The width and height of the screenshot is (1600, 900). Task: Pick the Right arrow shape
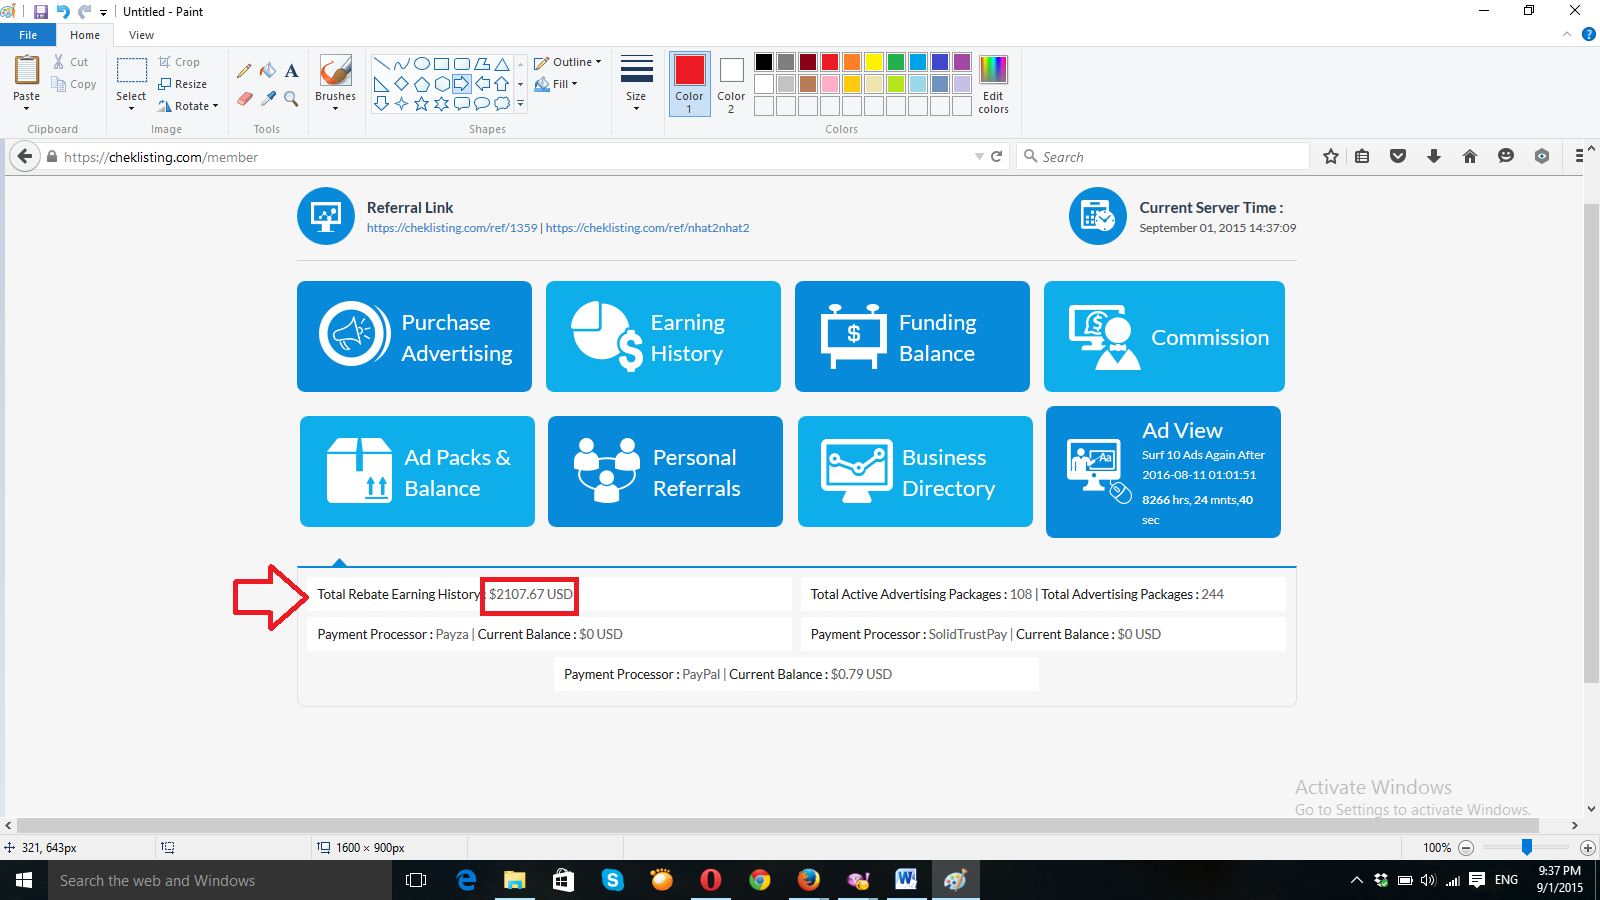[462, 84]
